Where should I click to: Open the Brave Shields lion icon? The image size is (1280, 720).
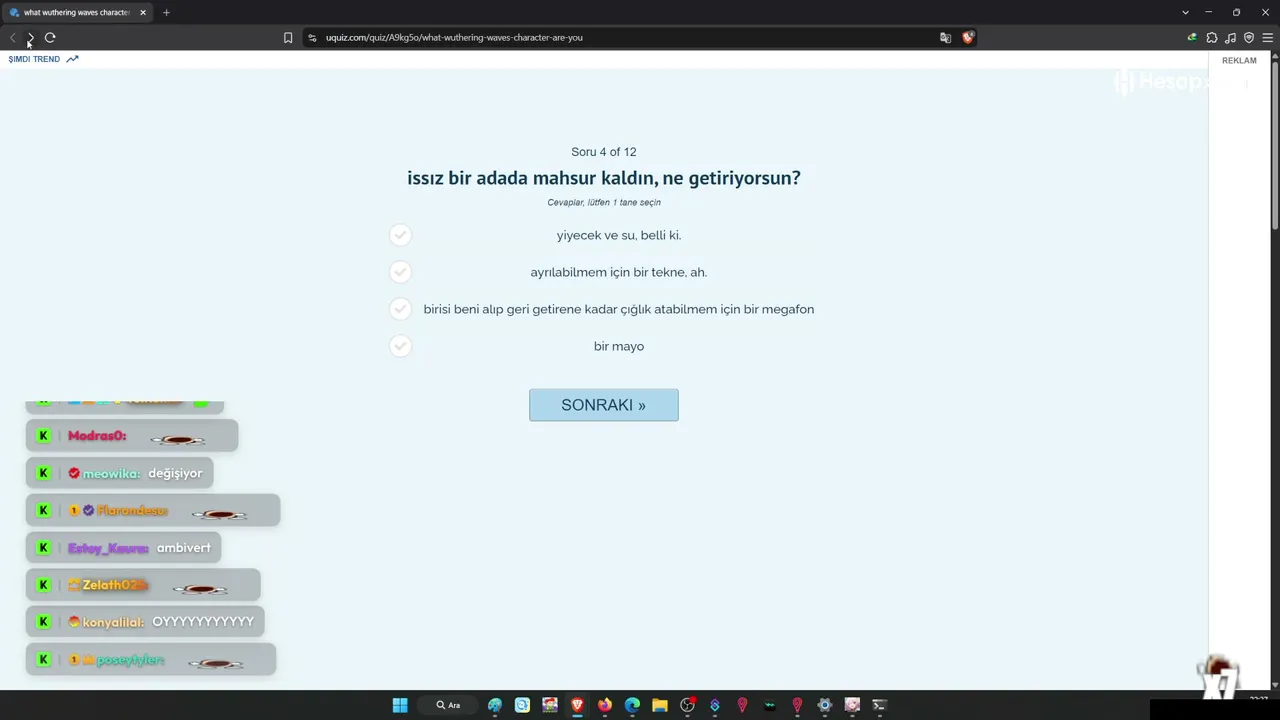(968, 38)
